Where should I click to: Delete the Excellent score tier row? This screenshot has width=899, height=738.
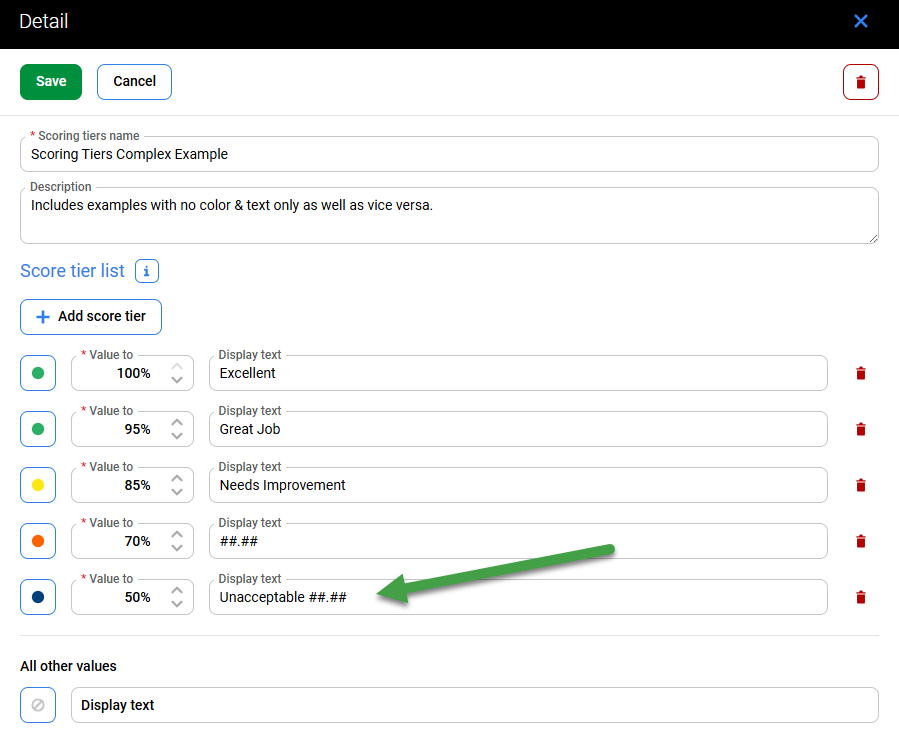click(860, 373)
